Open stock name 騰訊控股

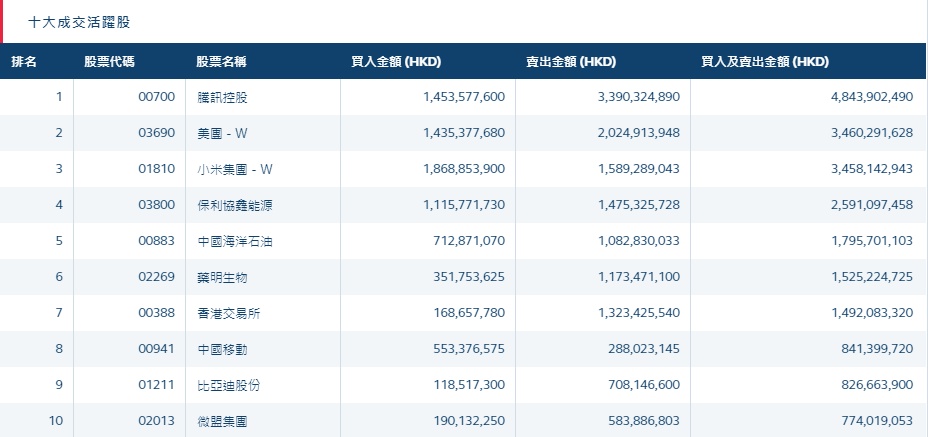(223, 97)
